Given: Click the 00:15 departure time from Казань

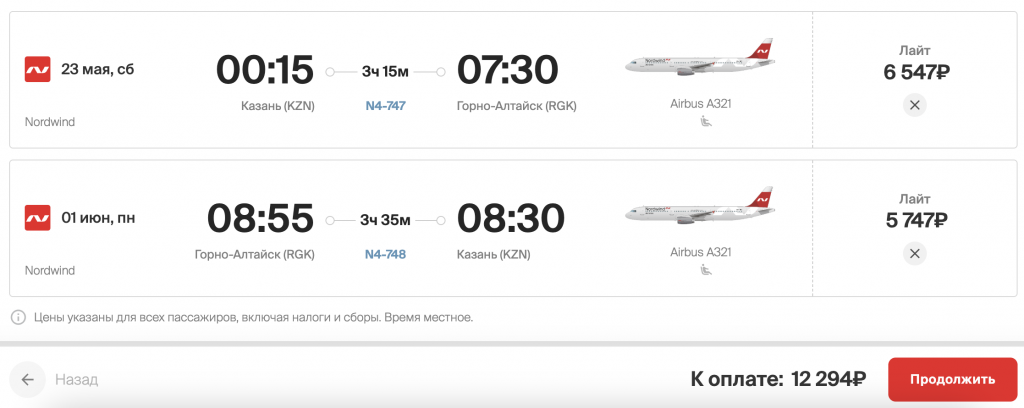Looking at the screenshot, I should [x=265, y=70].
